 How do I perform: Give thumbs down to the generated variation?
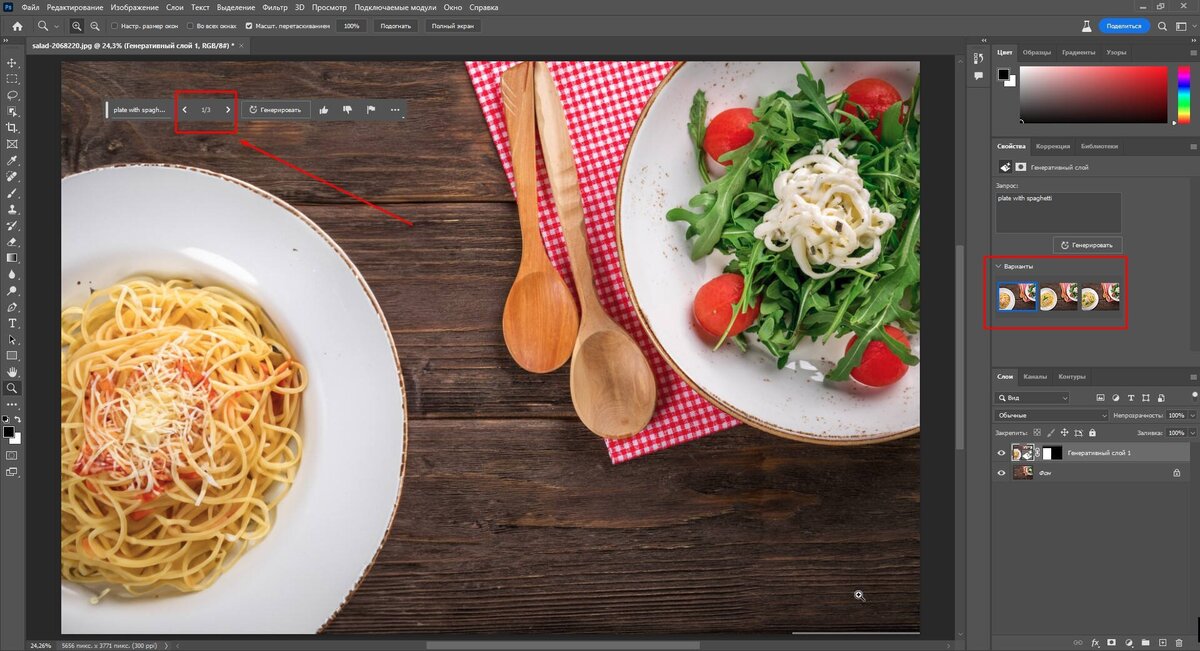[x=347, y=110]
